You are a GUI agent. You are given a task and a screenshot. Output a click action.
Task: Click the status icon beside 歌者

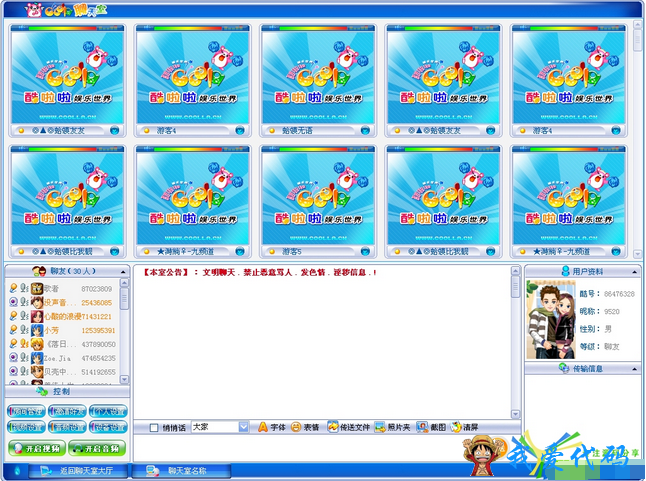pyautogui.click(x=13, y=288)
